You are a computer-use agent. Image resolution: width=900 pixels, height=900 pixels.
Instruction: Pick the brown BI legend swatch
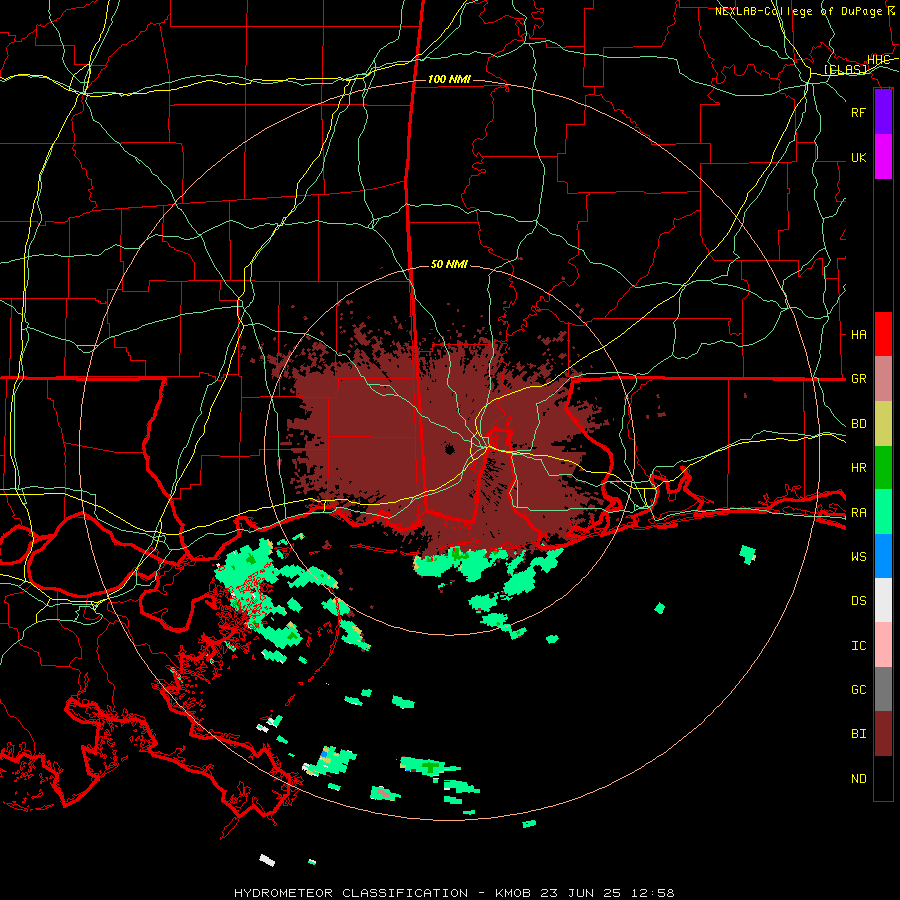coord(883,734)
